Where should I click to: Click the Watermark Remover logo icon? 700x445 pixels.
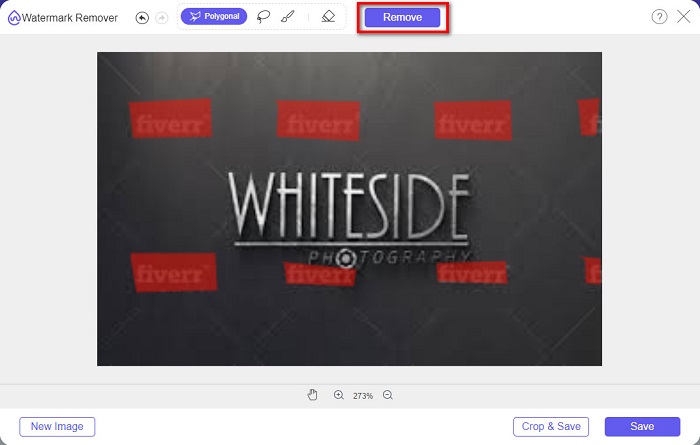pos(14,18)
